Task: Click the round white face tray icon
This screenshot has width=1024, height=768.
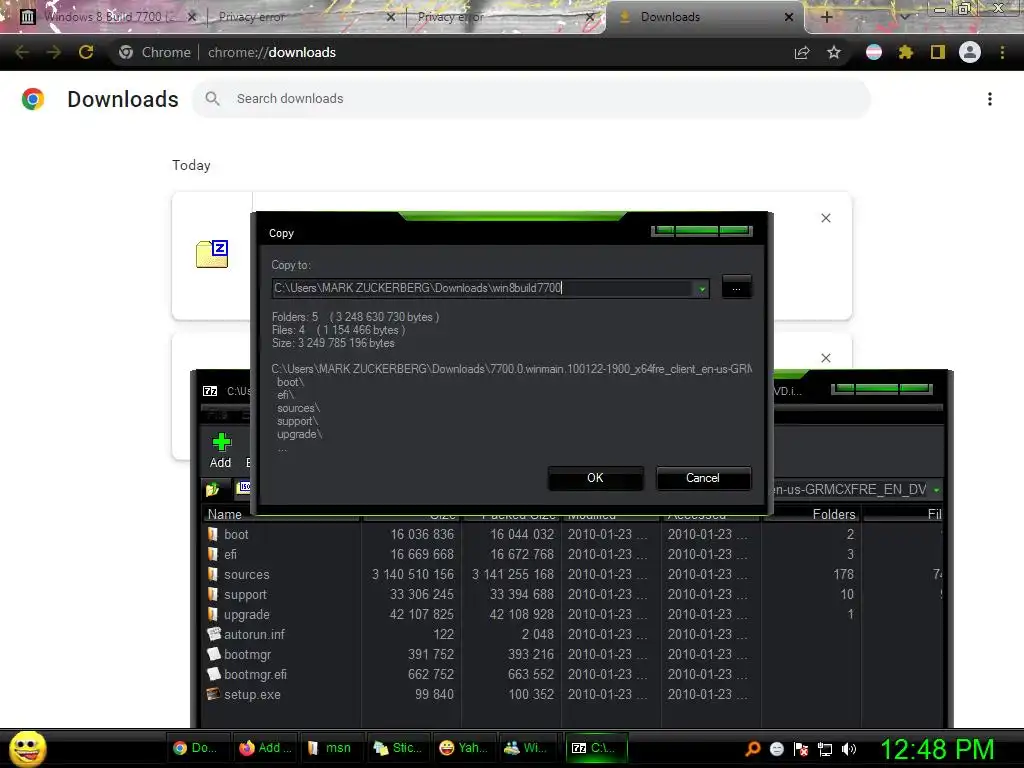Action: click(776, 748)
